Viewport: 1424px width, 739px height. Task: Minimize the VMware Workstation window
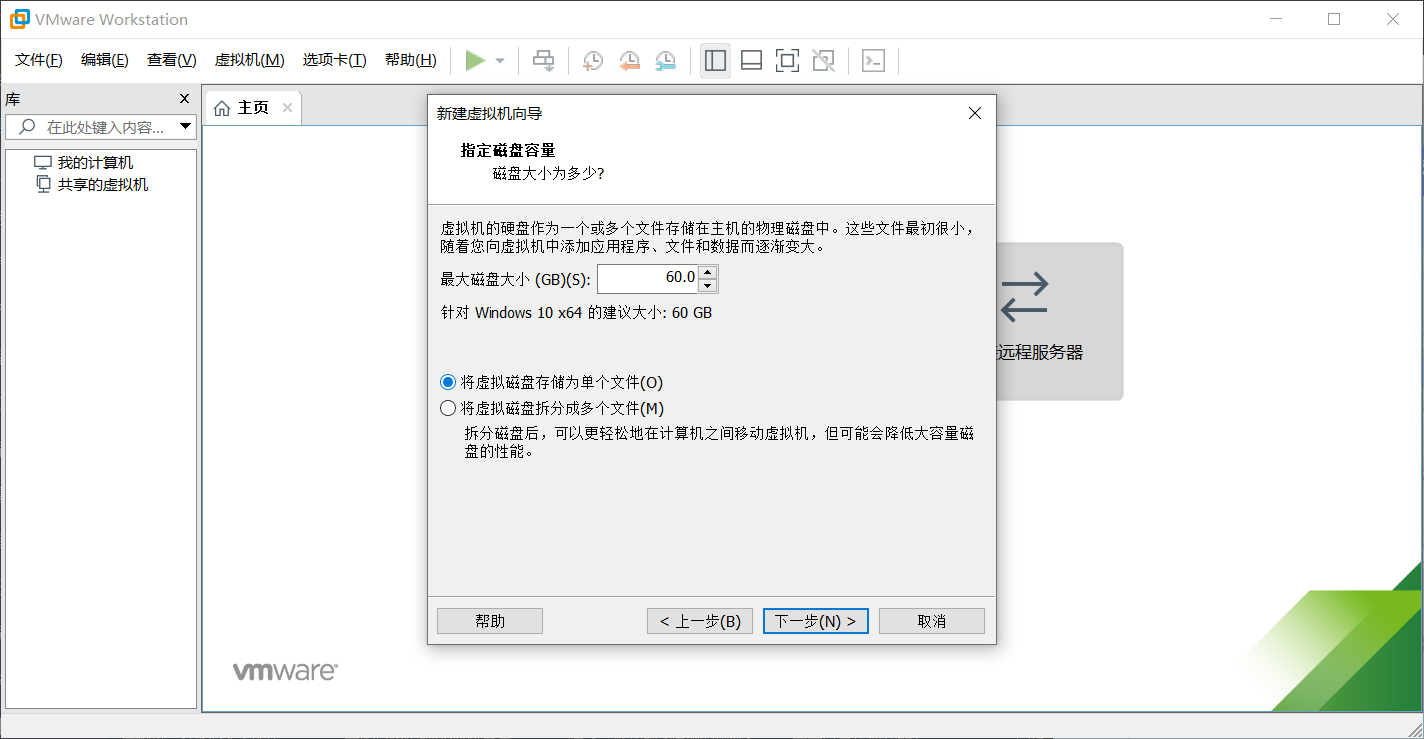tap(1275, 19)
